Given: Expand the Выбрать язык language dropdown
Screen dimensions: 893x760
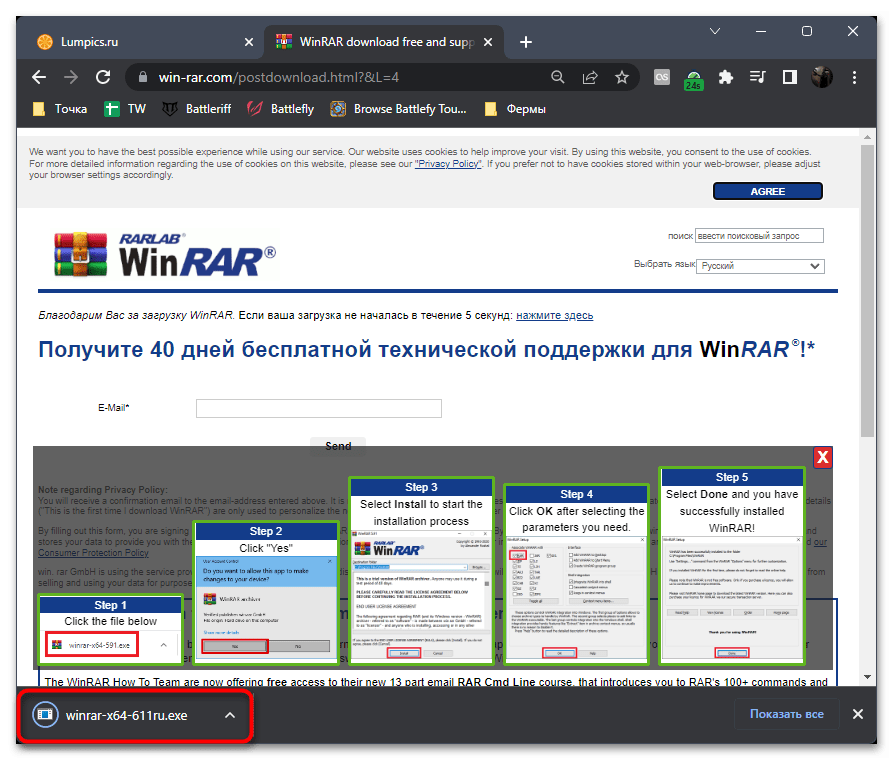Looking at the screenshot, I should point(760,266).
